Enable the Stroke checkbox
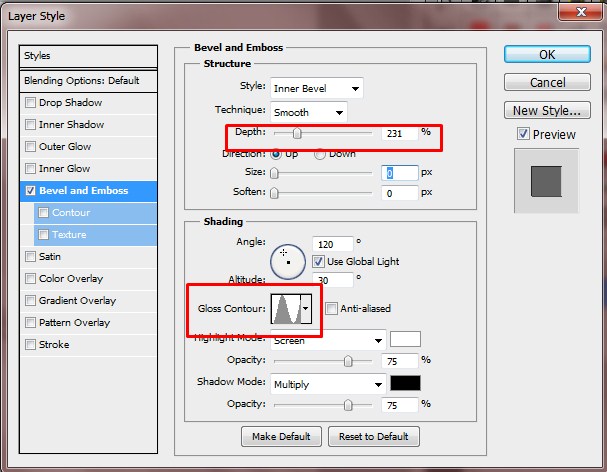Screen dimensions: 607x472 30,345
